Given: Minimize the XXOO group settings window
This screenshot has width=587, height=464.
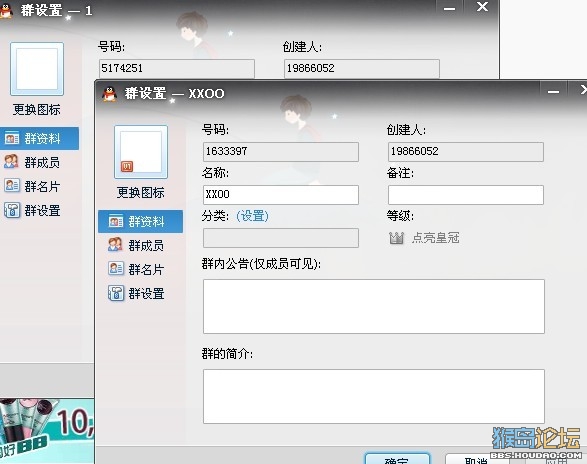Looking at the screenshot, I should click(553, 92).
